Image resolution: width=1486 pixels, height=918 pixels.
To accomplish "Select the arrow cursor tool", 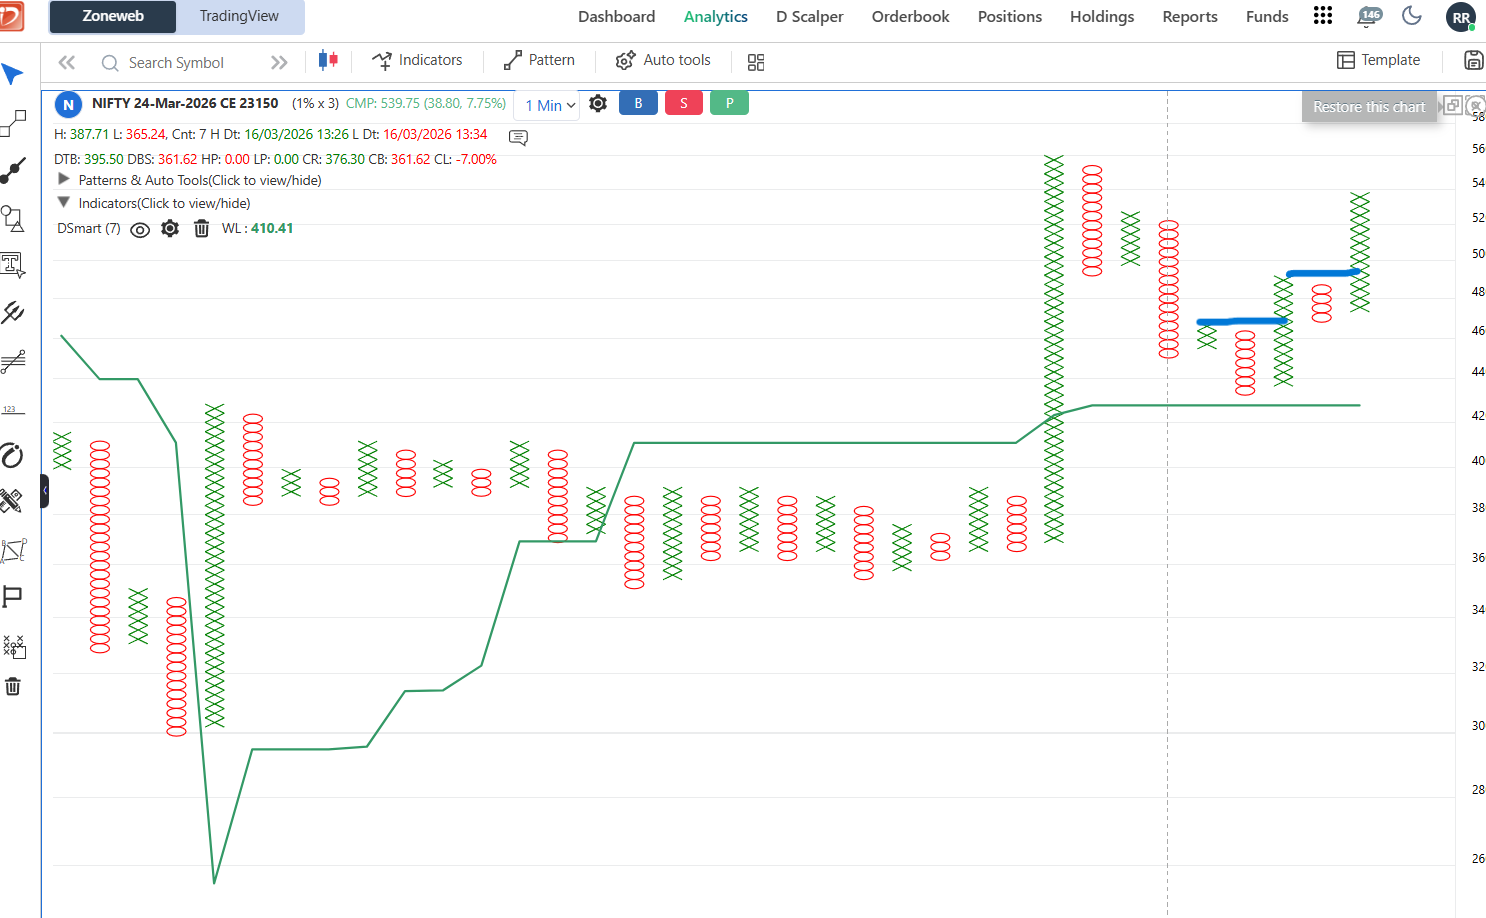I will (14, 73).
